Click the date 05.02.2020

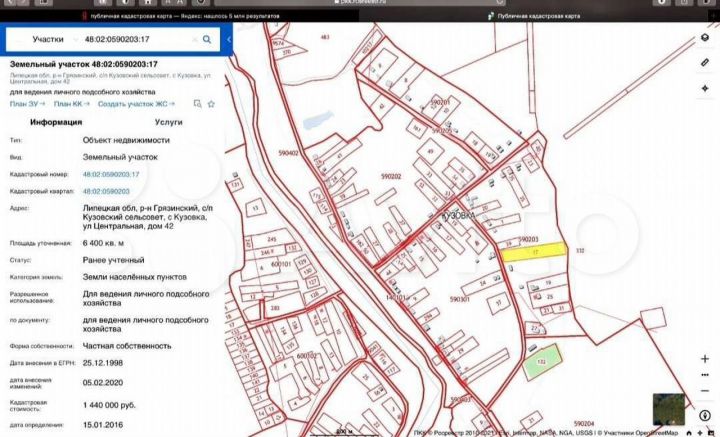point(103,383)
